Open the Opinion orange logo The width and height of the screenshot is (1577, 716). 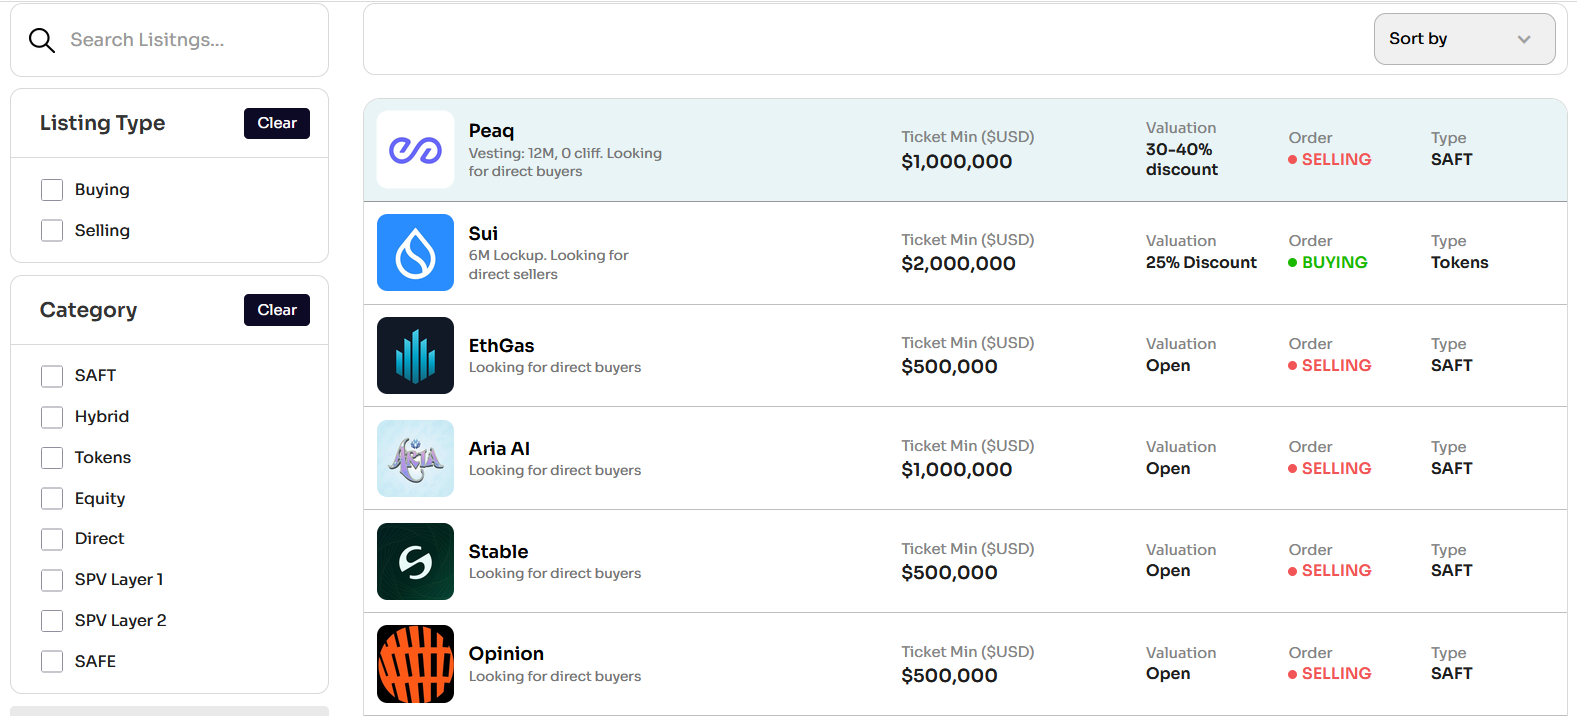(415, 664)
